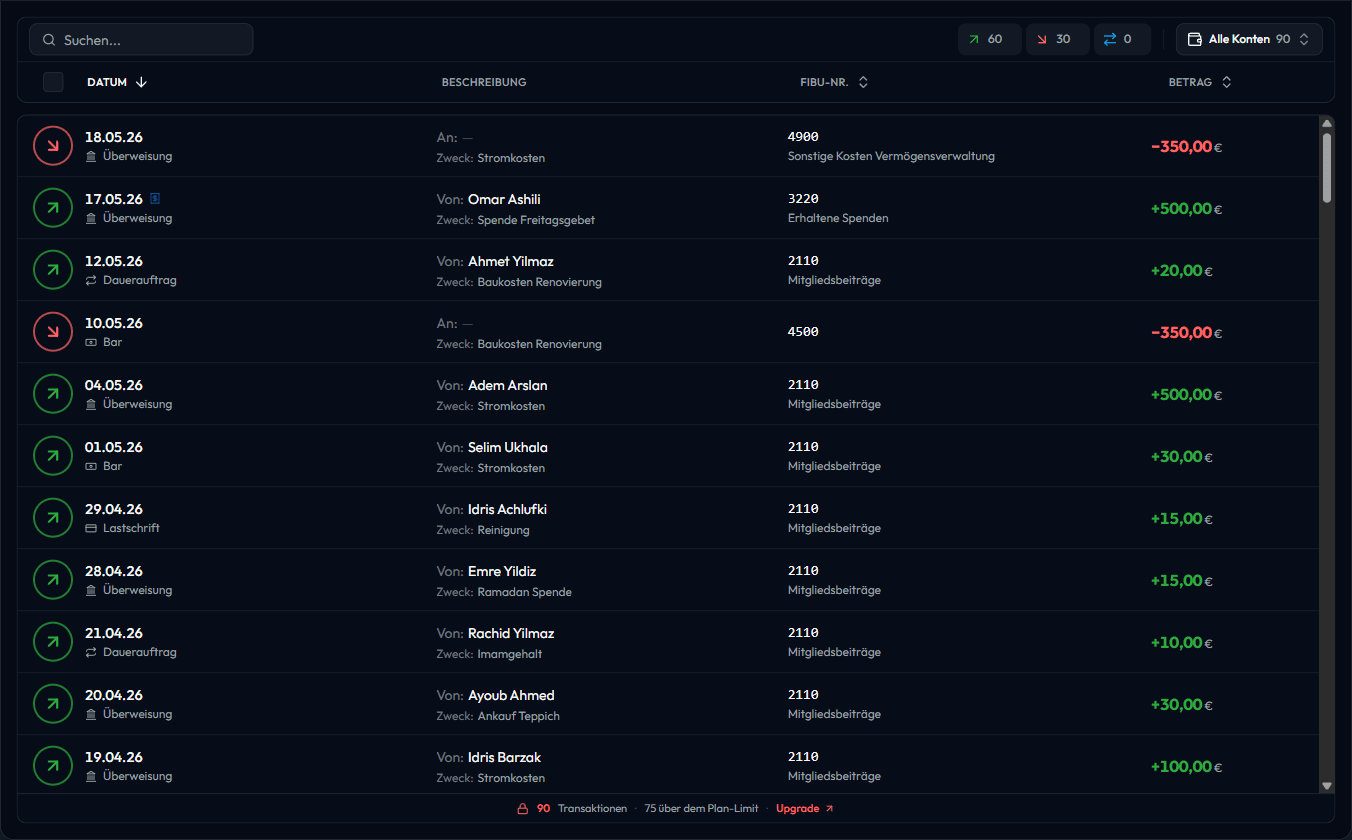The height and width of the screenshot is (840, 1352).
Task: Click the lock icon in the footer bar
Action: (522, 809)
